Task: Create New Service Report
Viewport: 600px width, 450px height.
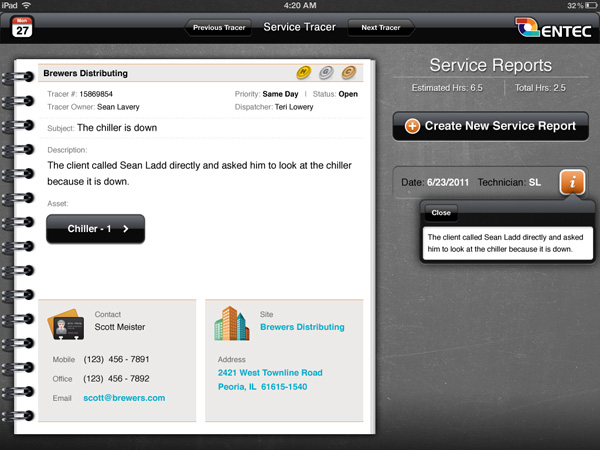Action: [491, 126]
